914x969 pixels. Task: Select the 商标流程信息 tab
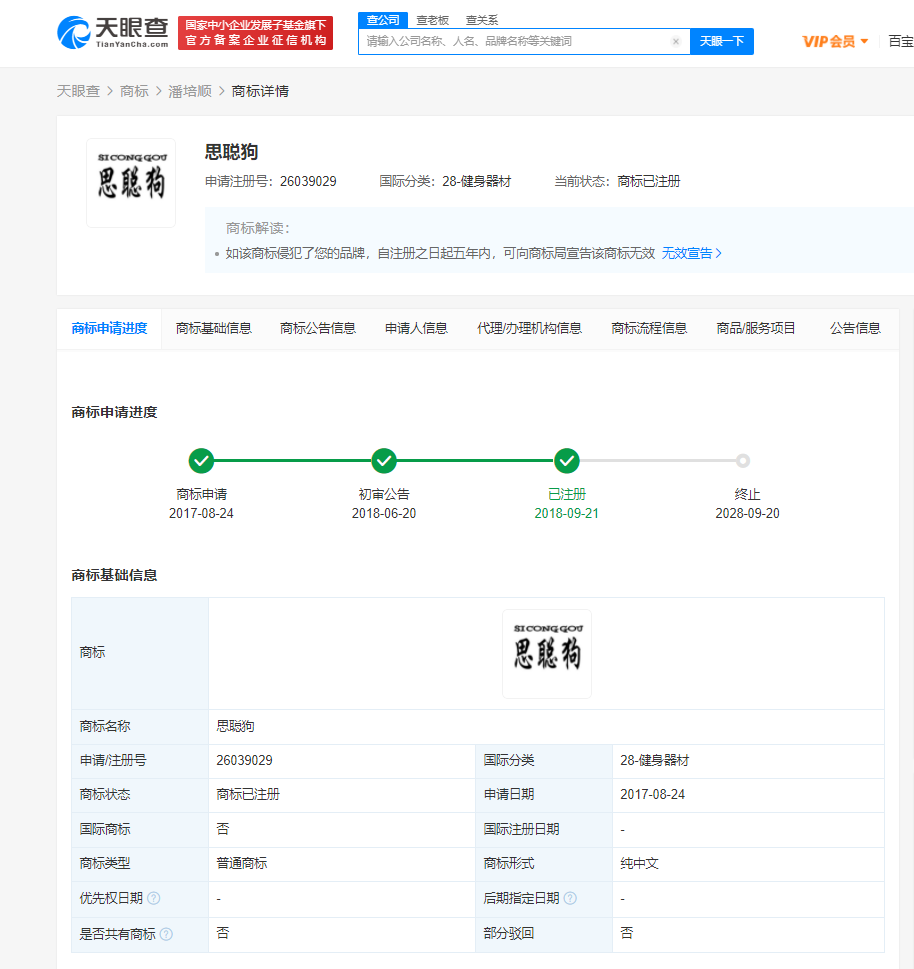click(649, 328)
